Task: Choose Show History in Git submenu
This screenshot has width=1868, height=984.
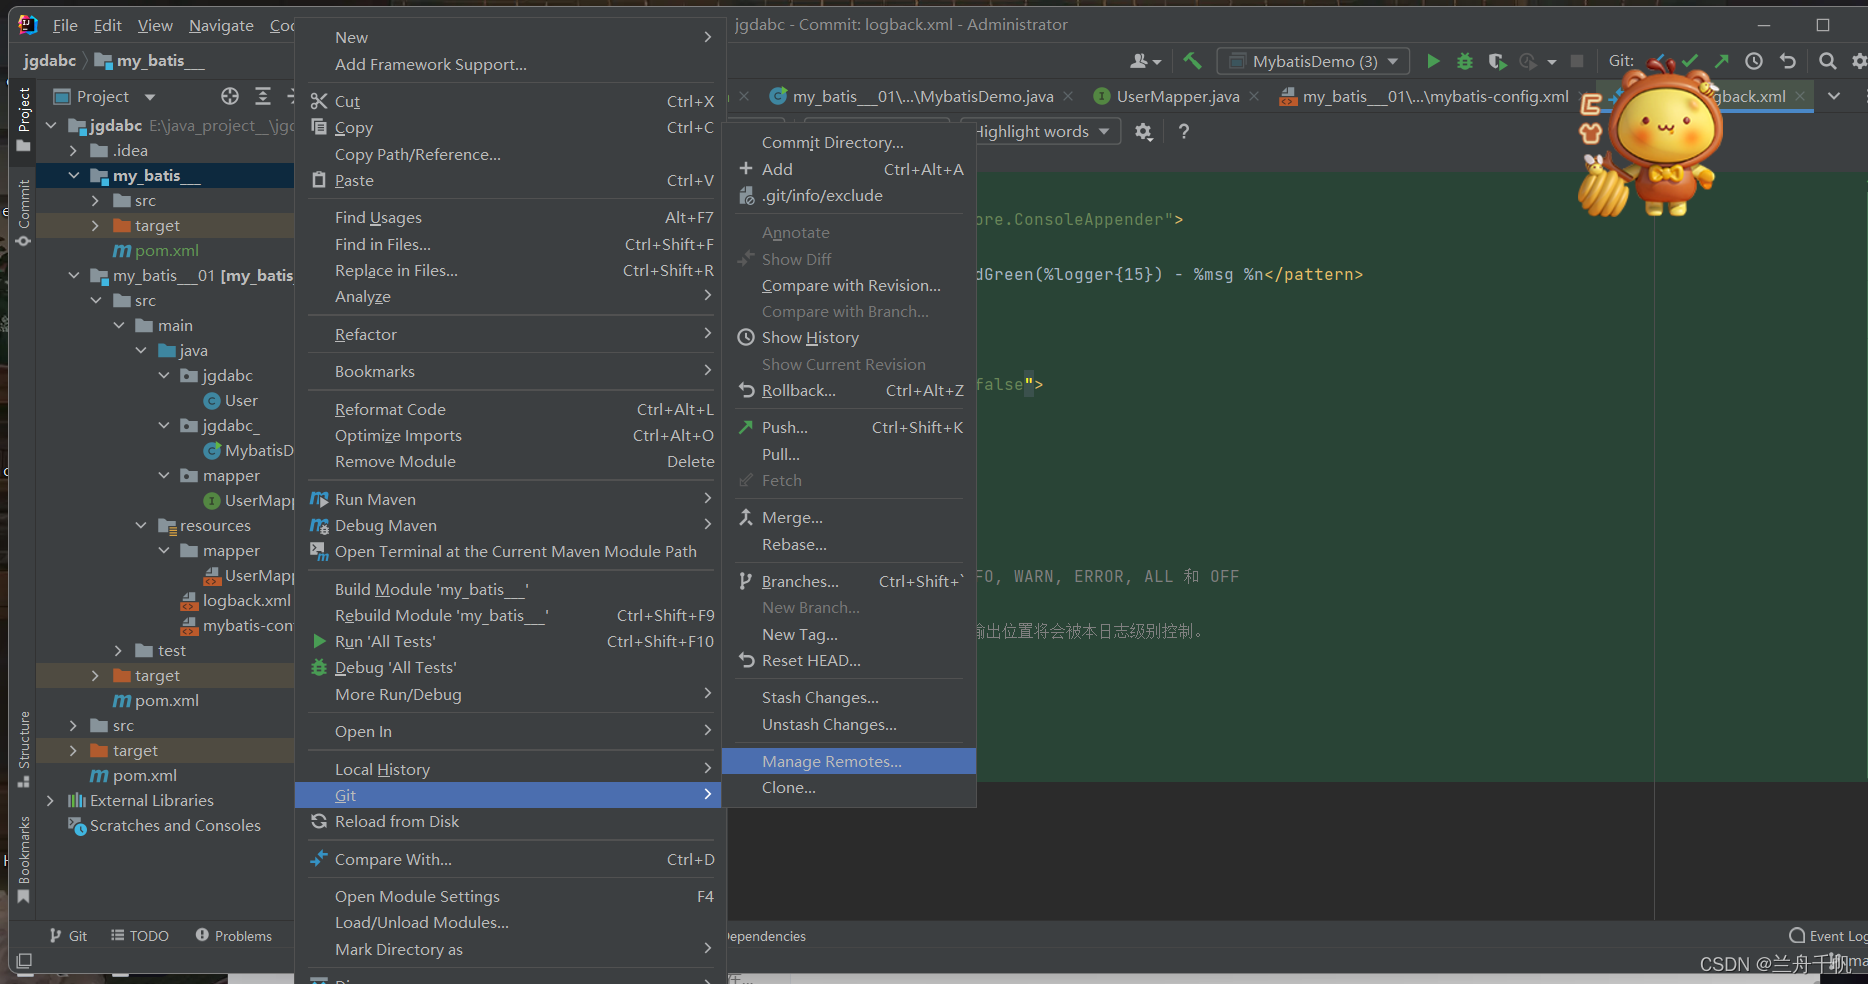Action: 849,338
